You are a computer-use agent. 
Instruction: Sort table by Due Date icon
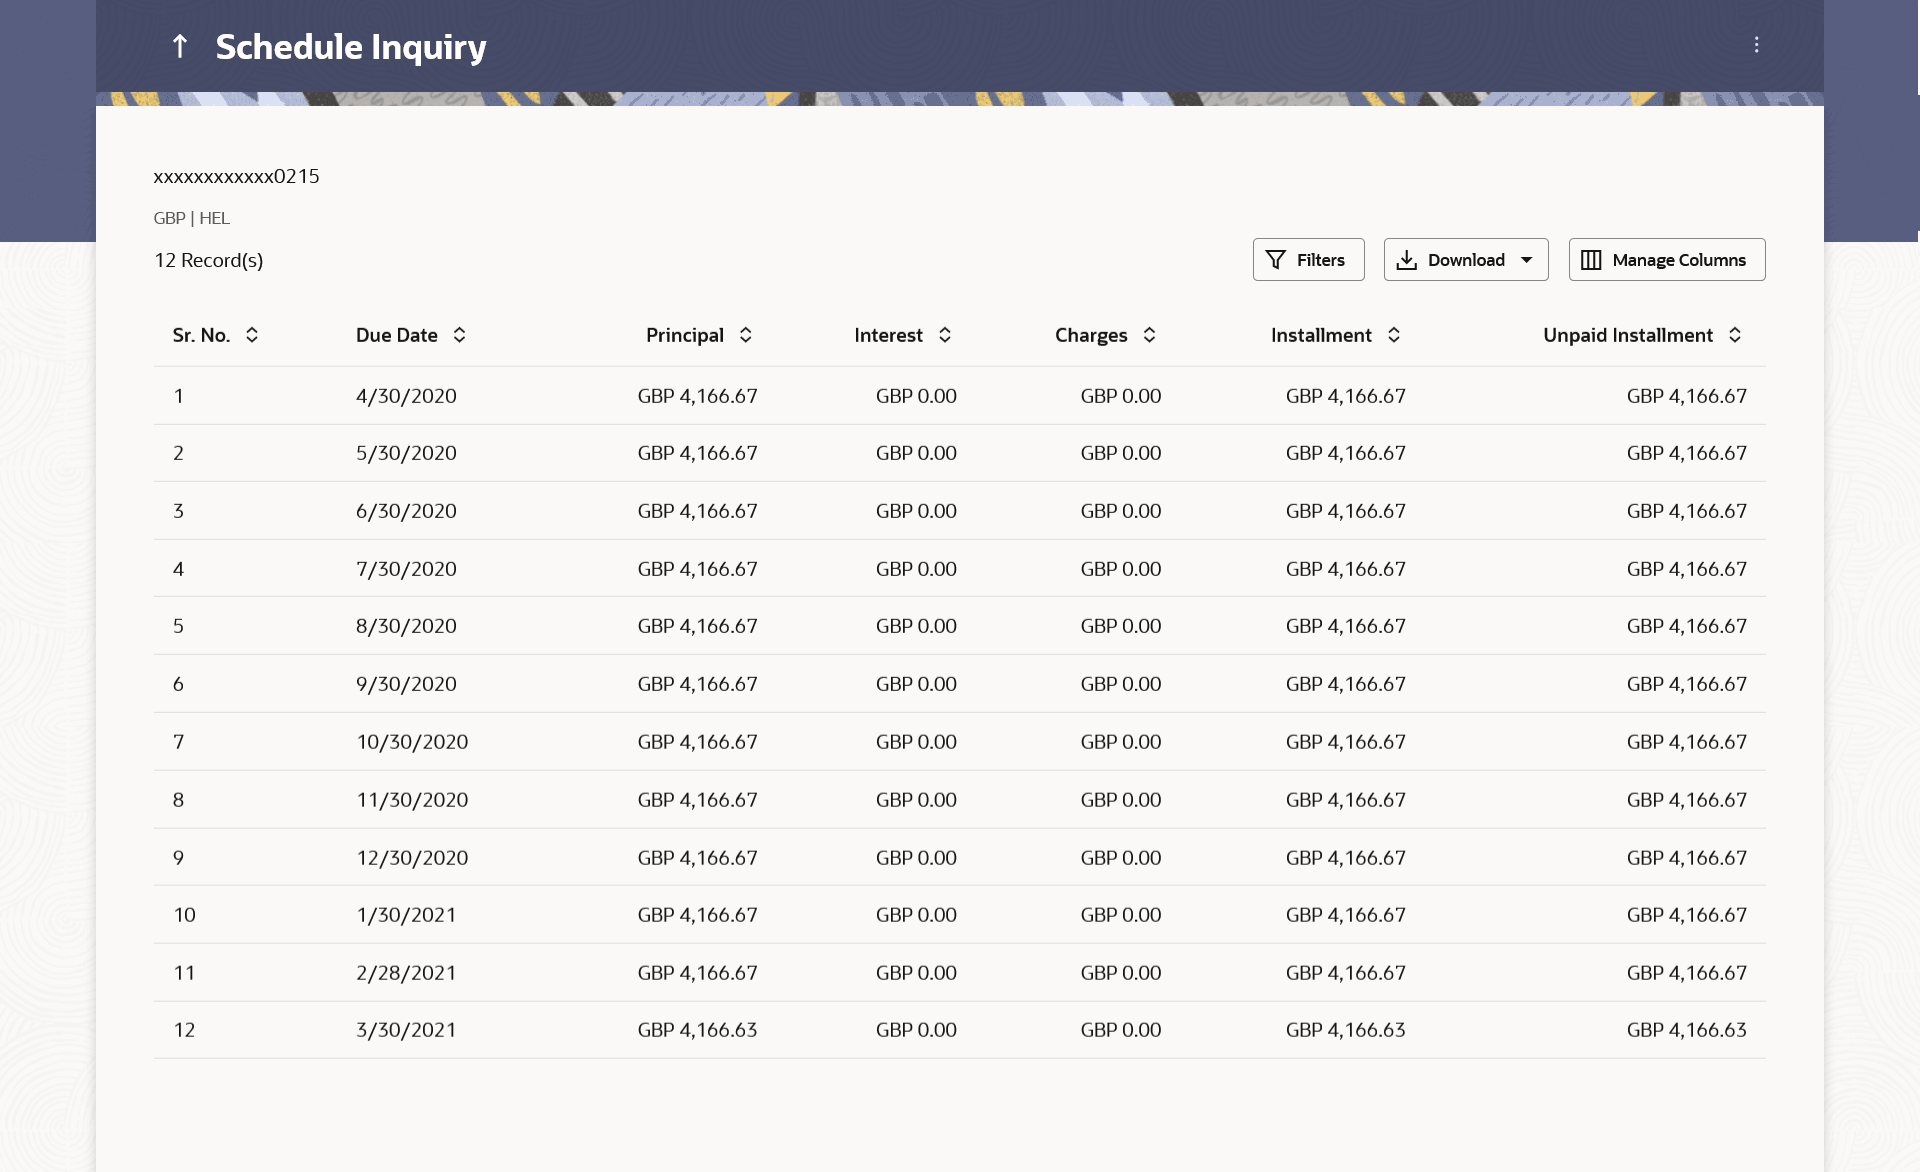point(459,335)
